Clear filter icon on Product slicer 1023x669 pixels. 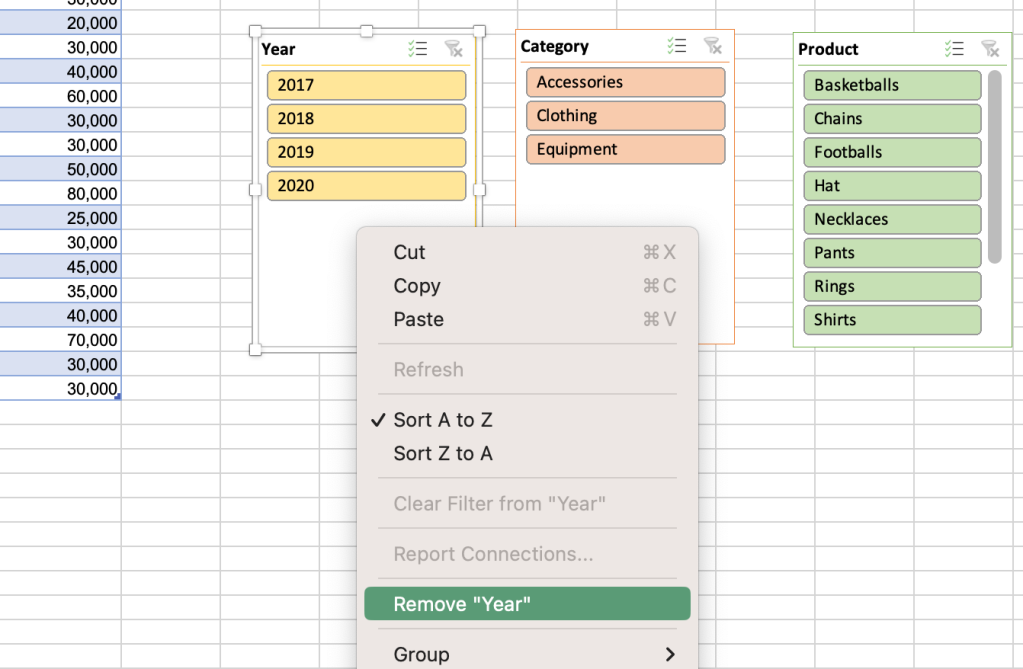(990, 48)
